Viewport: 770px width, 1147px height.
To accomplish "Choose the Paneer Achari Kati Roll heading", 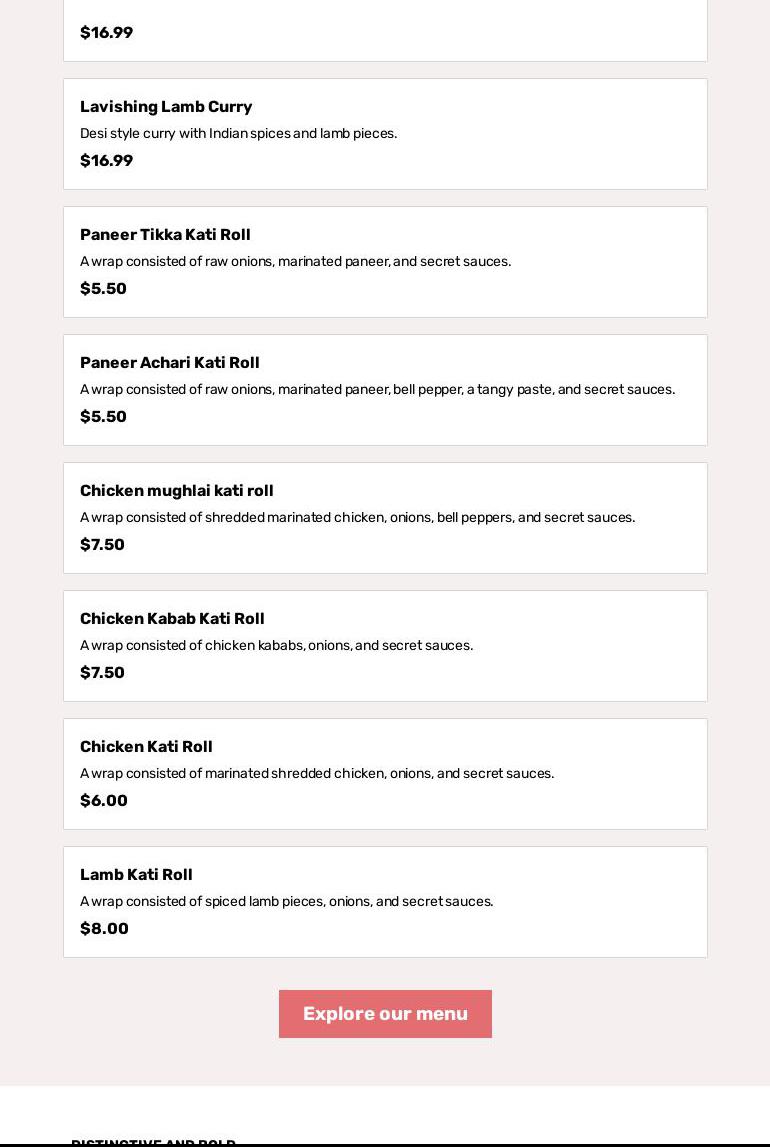I will click(x=170, y=363).
